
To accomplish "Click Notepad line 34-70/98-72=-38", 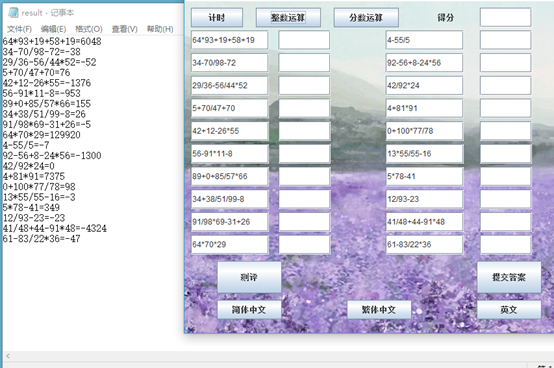I will point(42,52).
